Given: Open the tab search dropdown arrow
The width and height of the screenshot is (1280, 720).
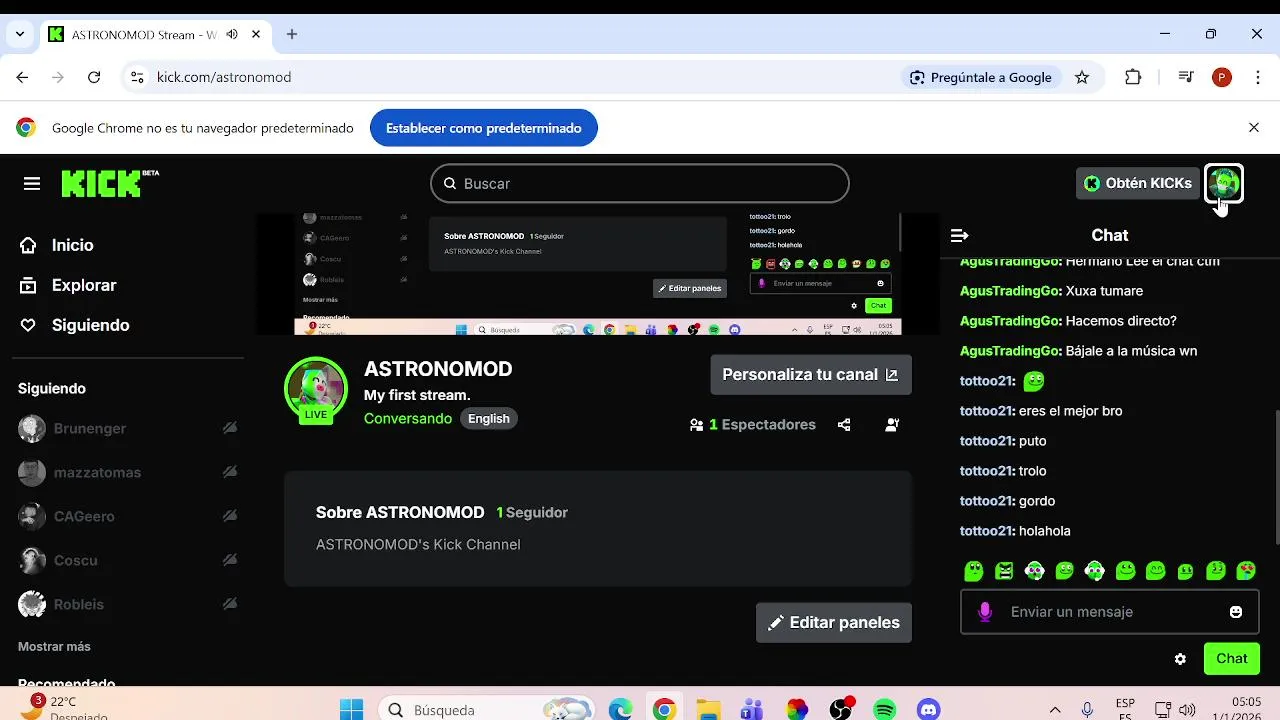Looking at the screenshot, I should point(19,34).
